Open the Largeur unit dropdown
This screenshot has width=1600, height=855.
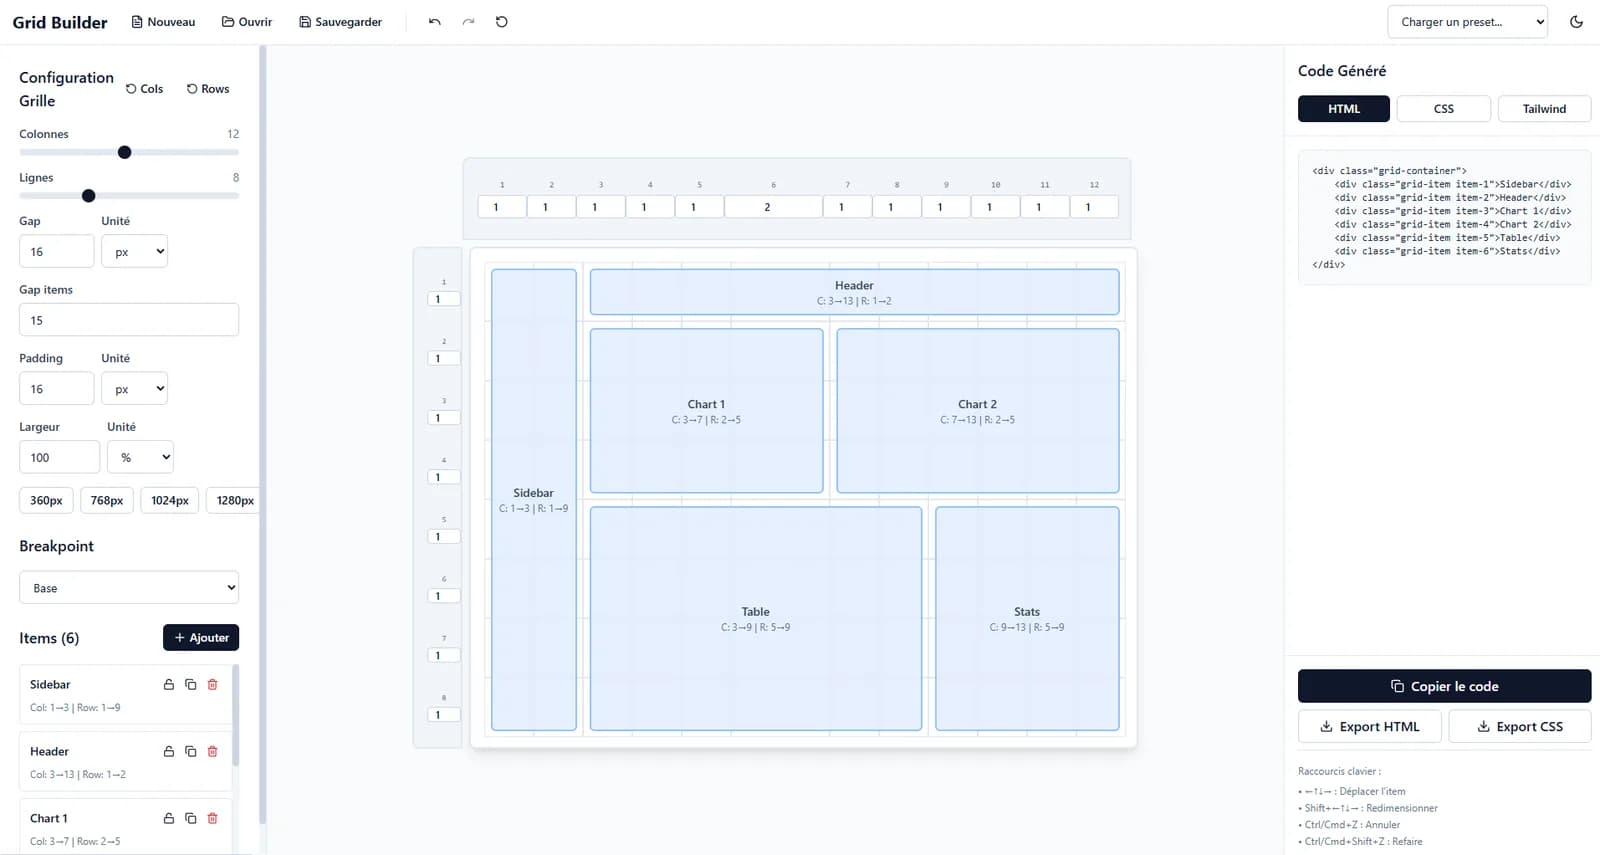pyautogui.click(x=140, y=457)
